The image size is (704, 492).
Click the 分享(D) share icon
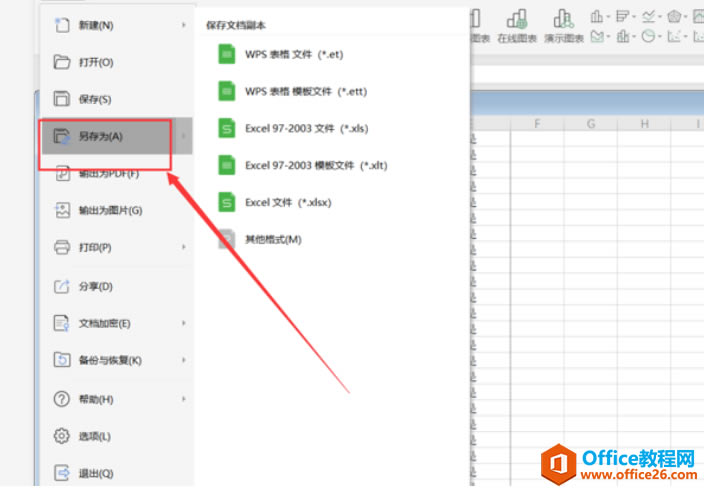click(x=62, y=286)
